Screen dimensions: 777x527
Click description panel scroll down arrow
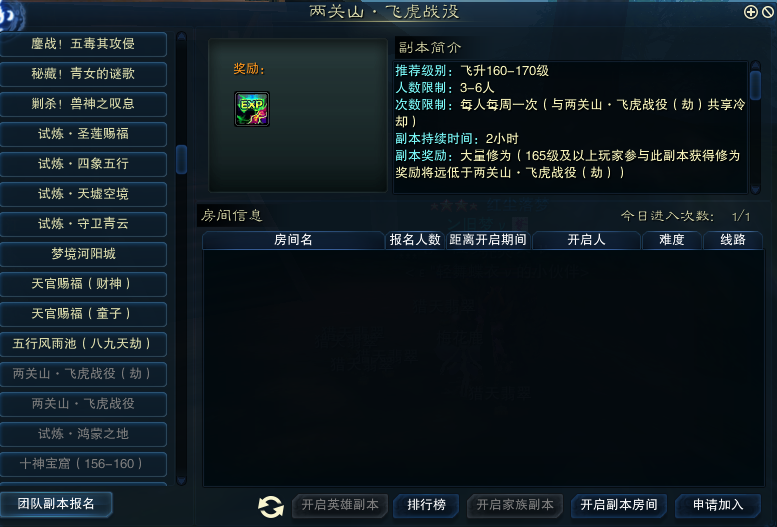(755, 189)
